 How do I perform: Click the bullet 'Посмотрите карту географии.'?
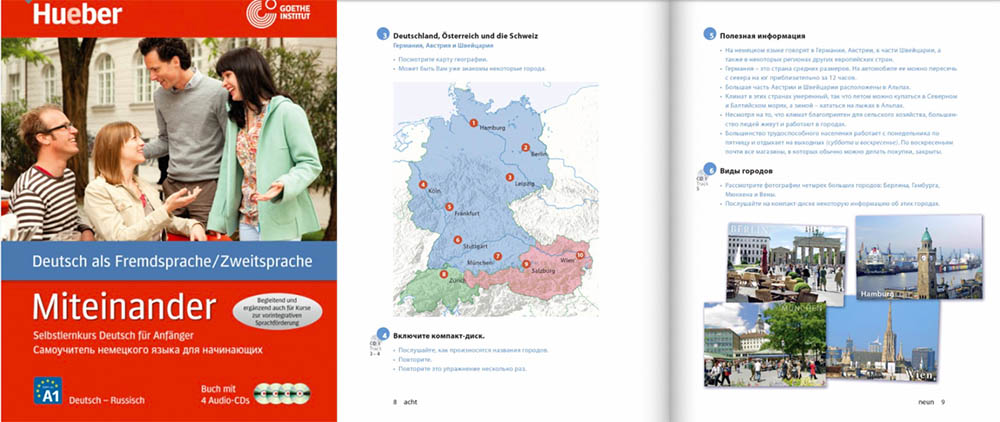pos(443,59)
